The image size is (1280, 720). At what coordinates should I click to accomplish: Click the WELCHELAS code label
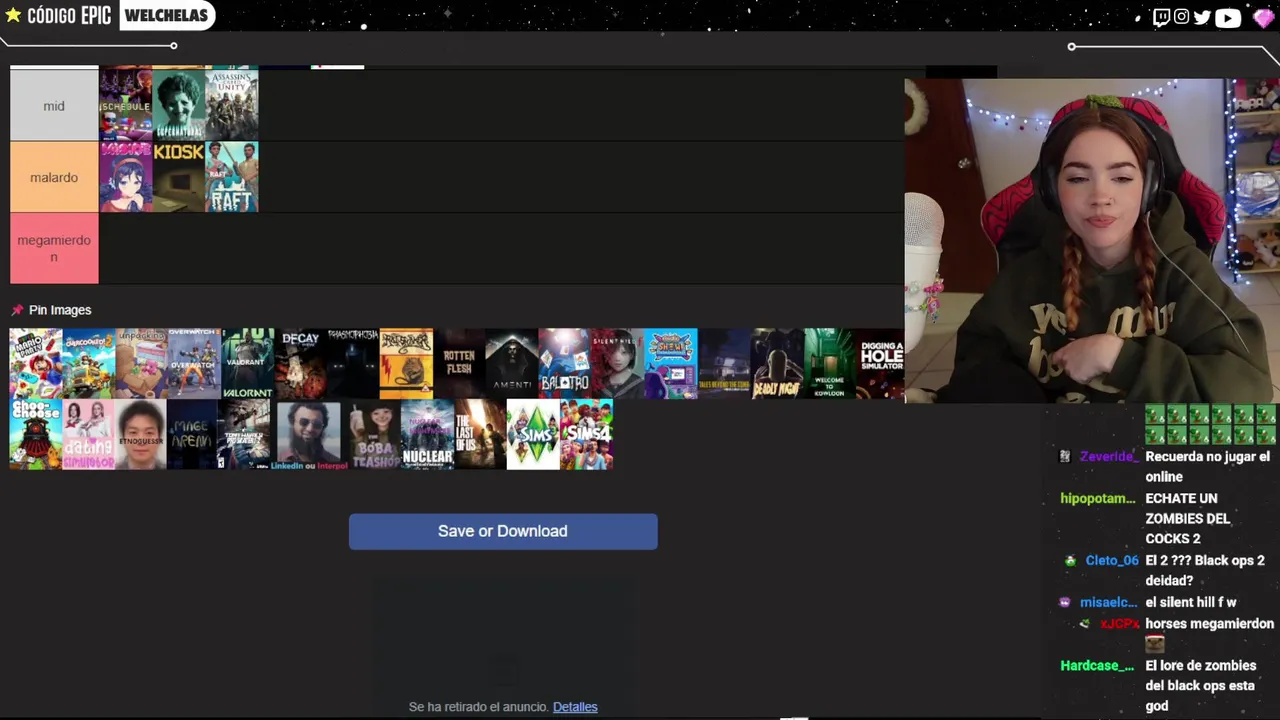[166, 15]
